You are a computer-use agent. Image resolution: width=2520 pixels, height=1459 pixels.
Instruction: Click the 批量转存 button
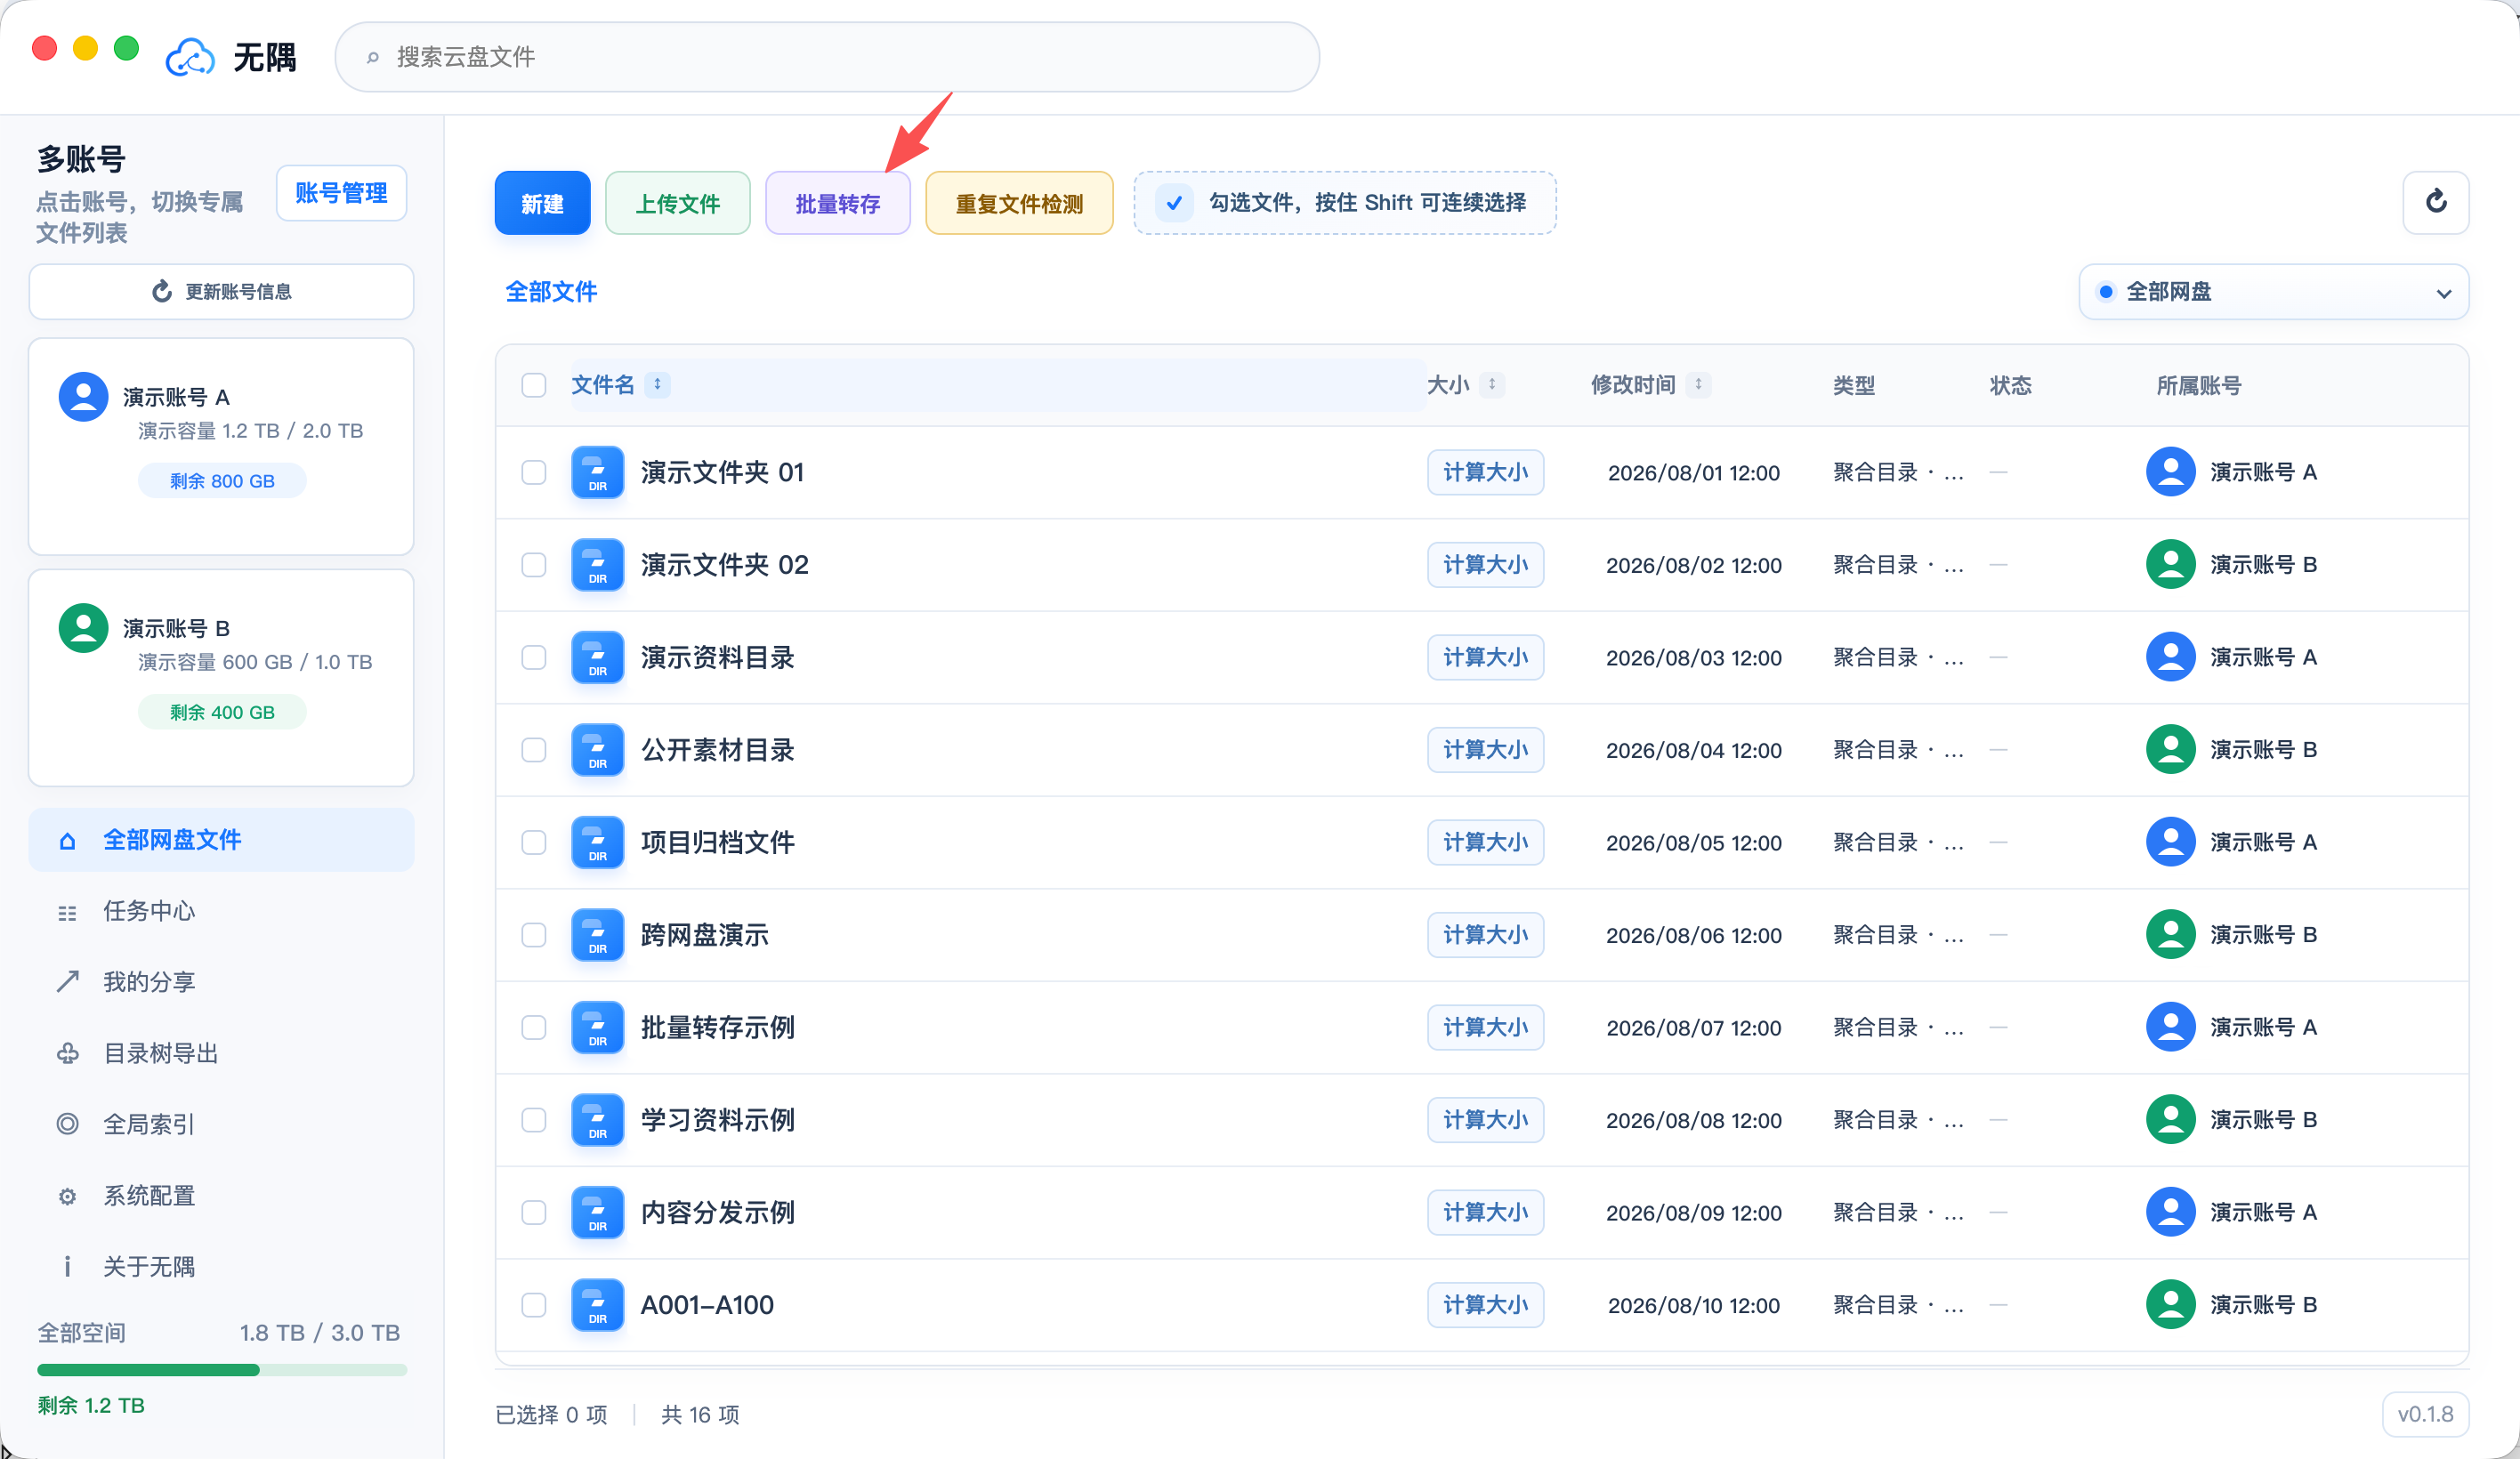pos(838,203)
